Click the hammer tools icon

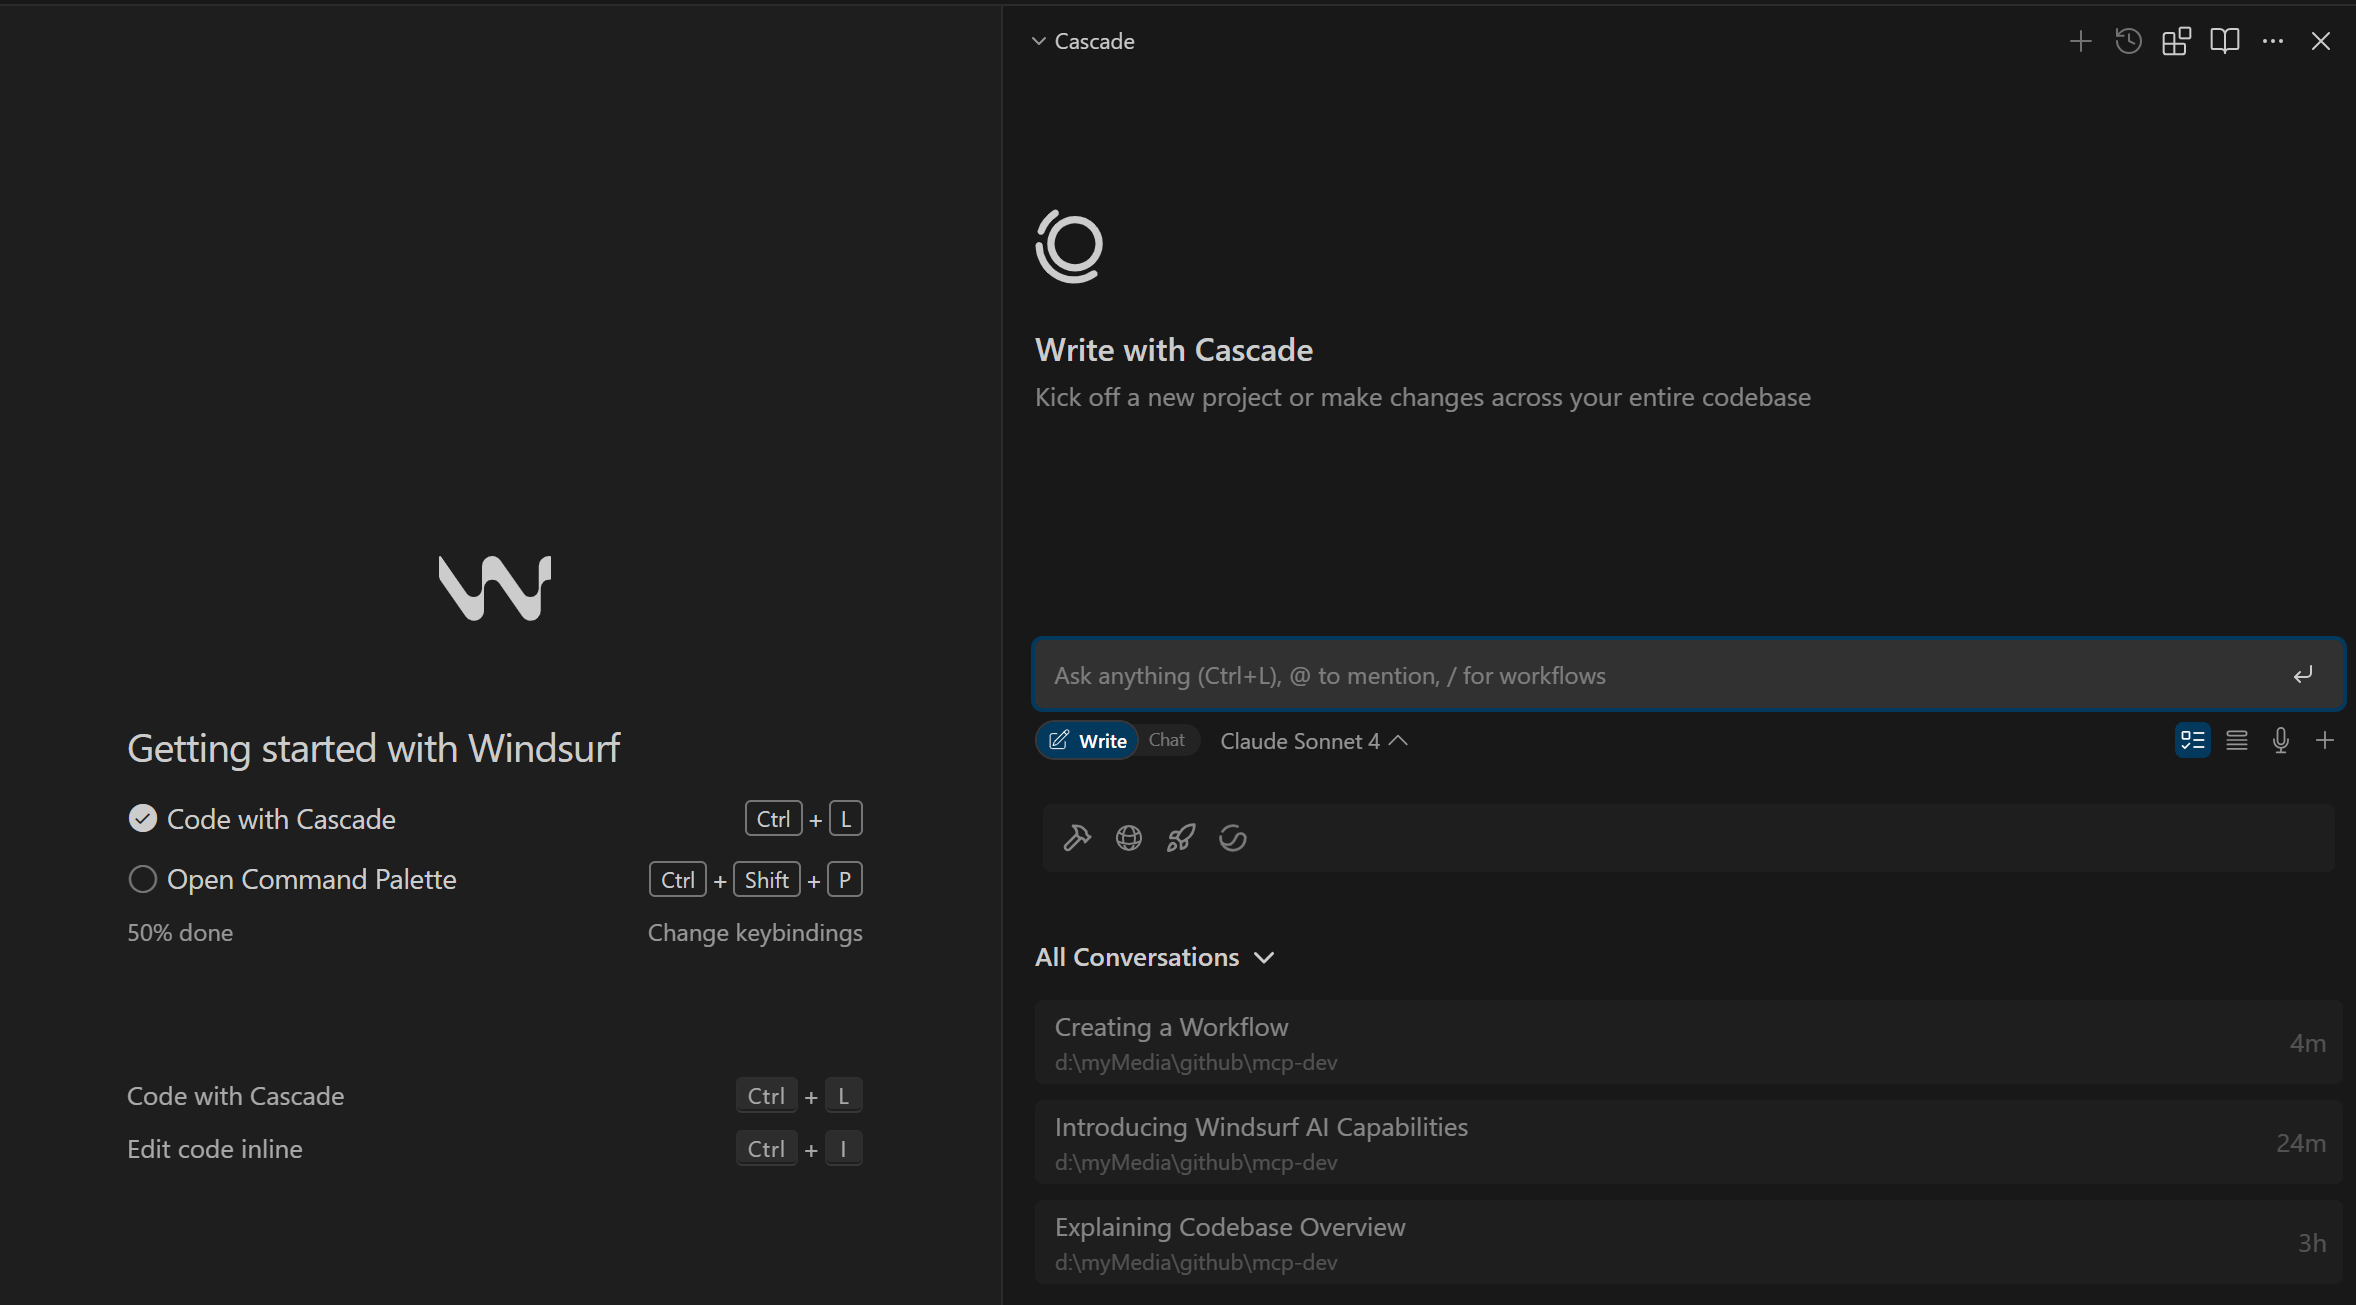[1077, 838]
